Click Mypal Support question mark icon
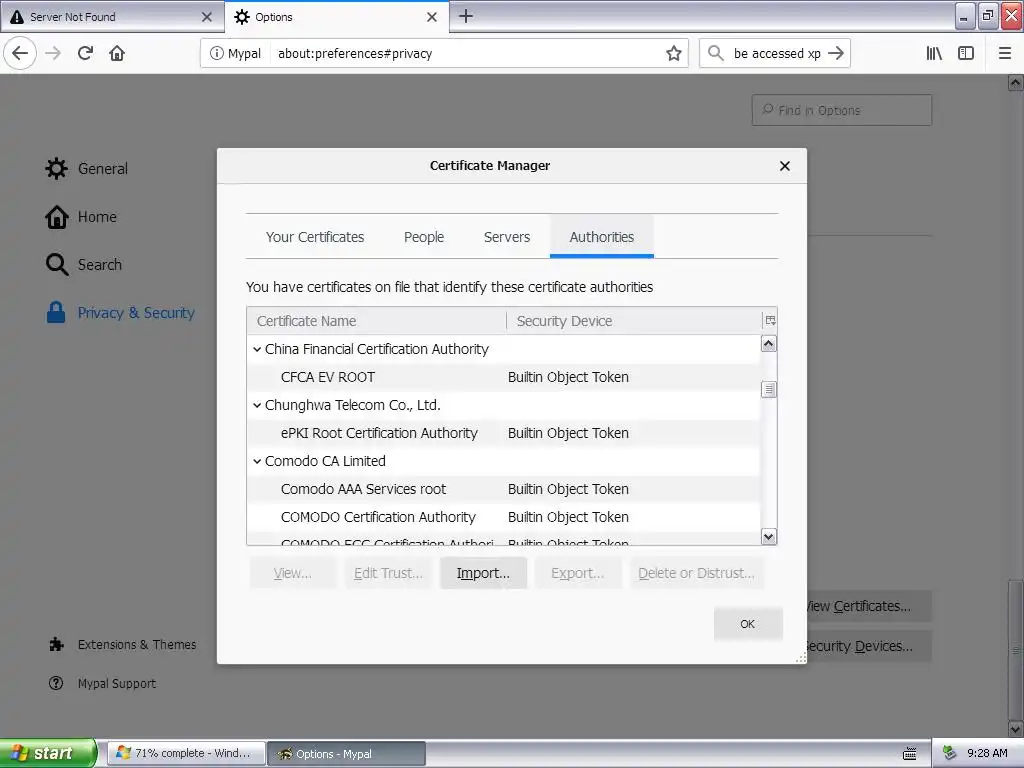Viewport: 1024px width, 768px height. coord(56,683)
